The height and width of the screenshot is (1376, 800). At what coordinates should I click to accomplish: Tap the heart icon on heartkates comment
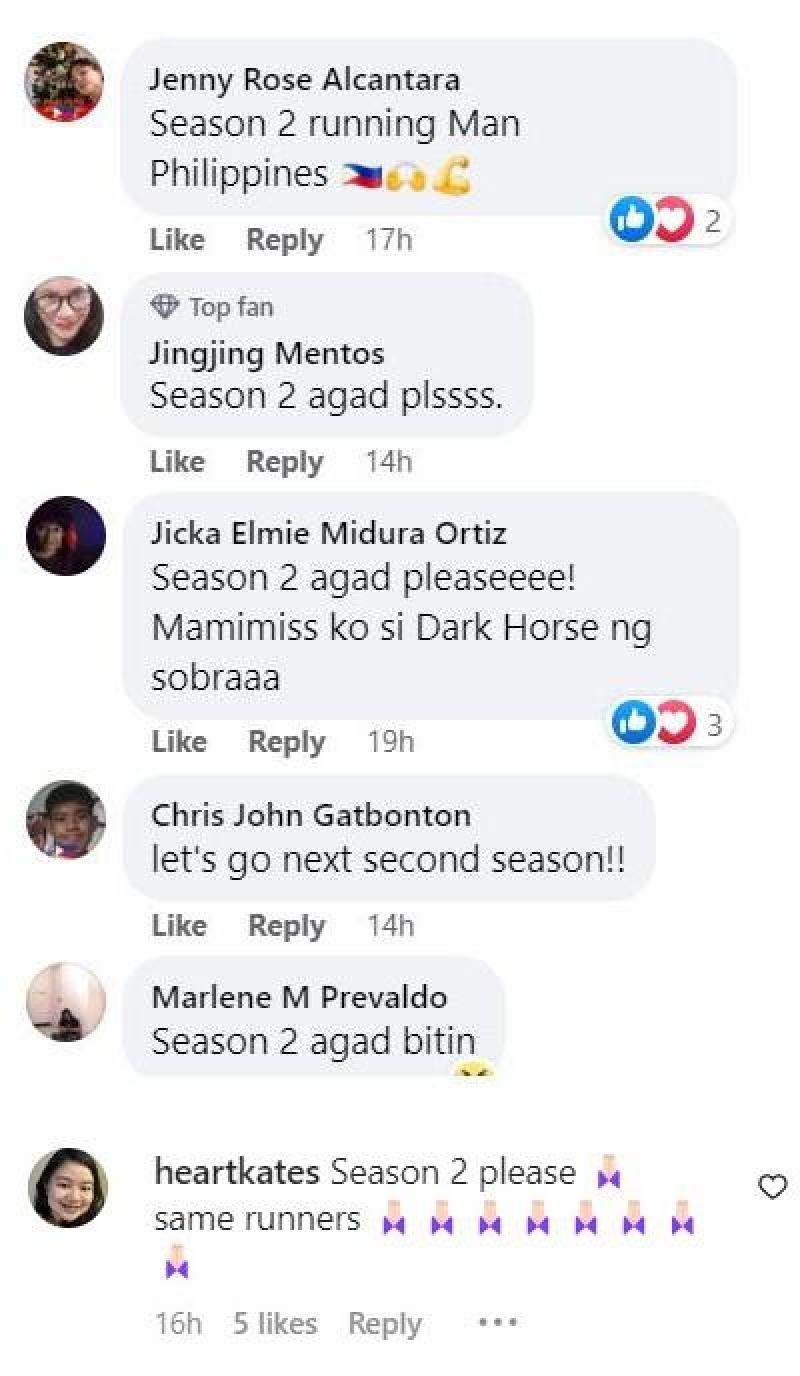tap(772, 1187)
